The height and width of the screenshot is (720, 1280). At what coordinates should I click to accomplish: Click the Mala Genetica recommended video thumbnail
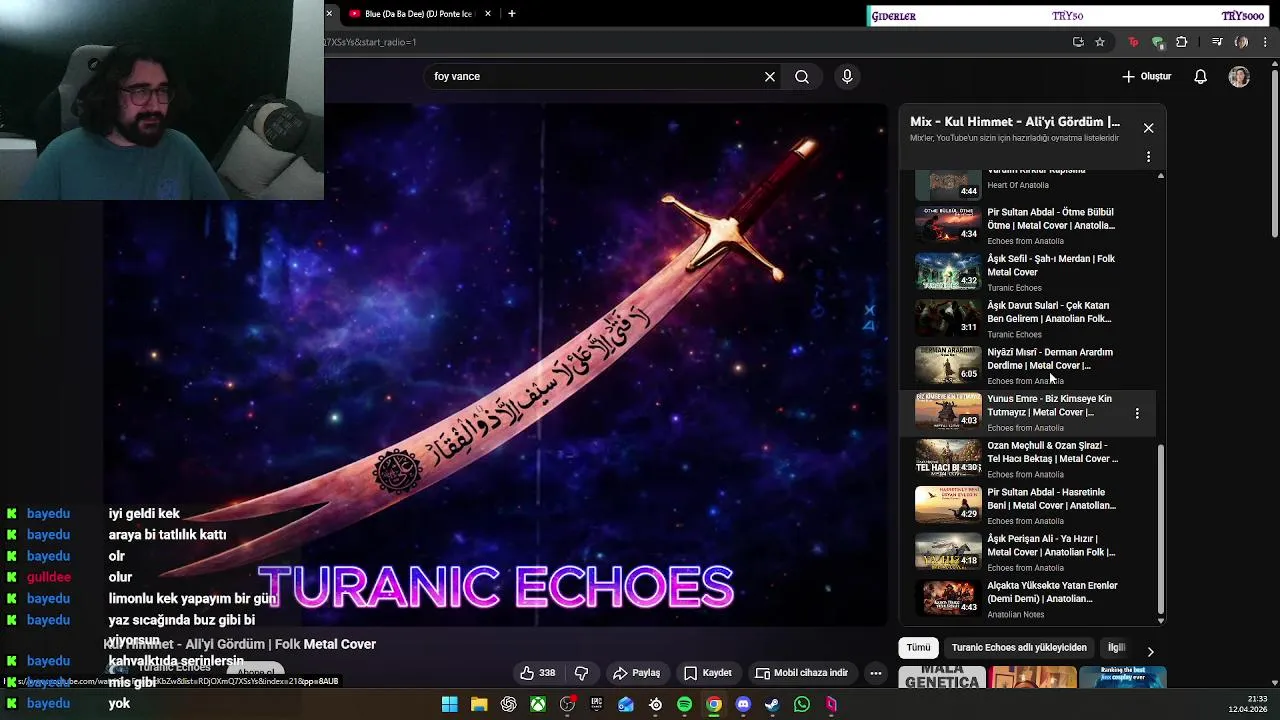942,678
